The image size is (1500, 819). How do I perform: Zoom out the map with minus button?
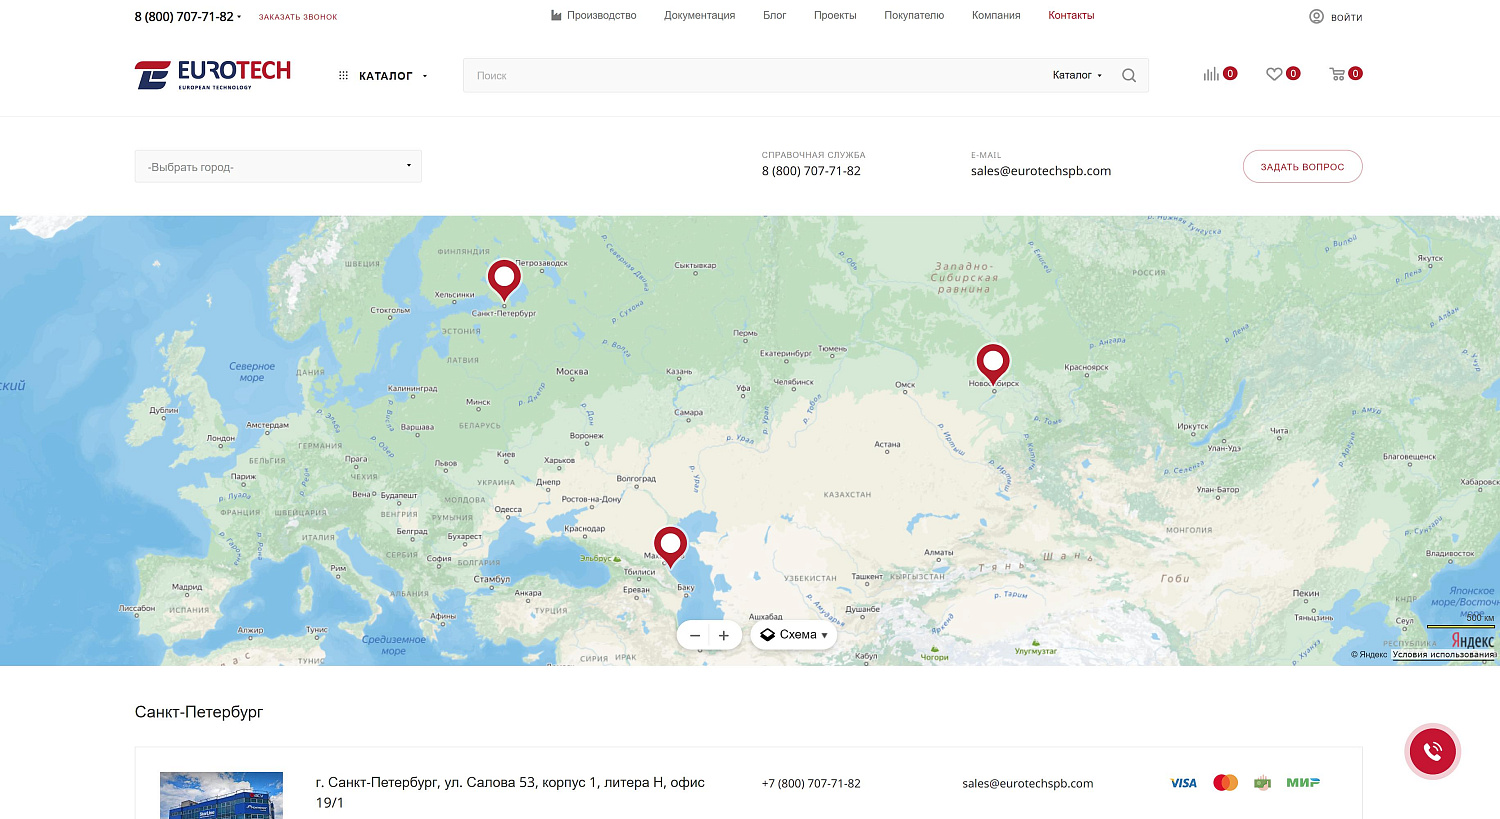tap(695, 635)
